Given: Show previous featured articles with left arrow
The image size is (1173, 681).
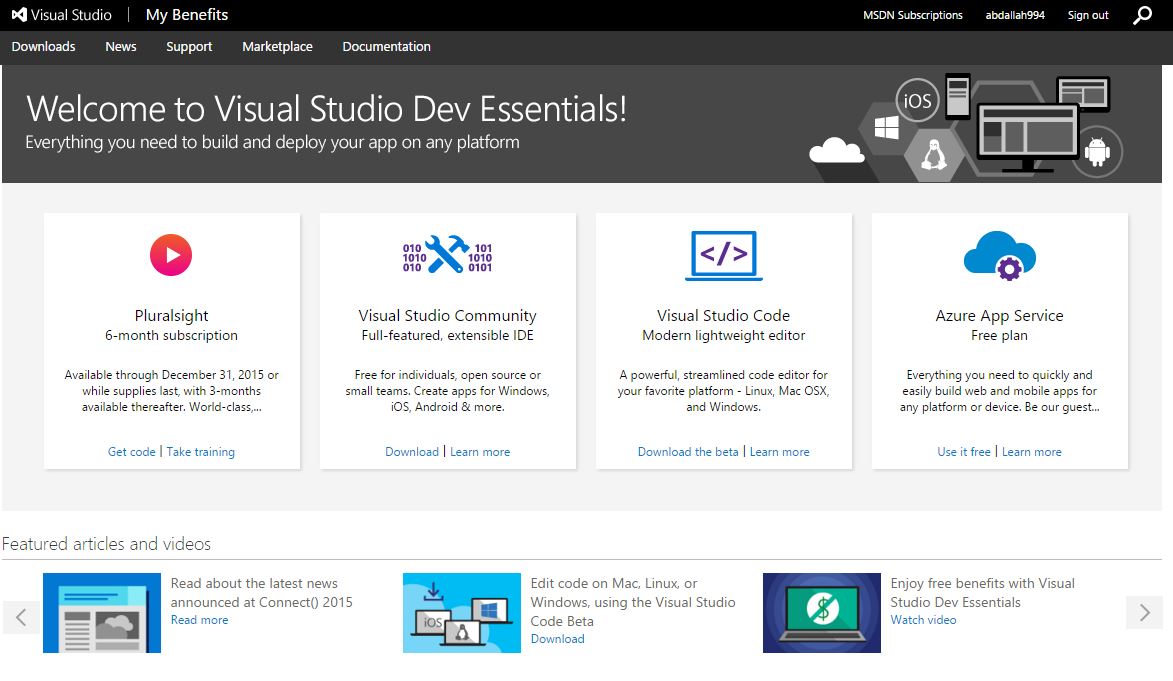Looking at the screenshot, I should click(21, 617).
